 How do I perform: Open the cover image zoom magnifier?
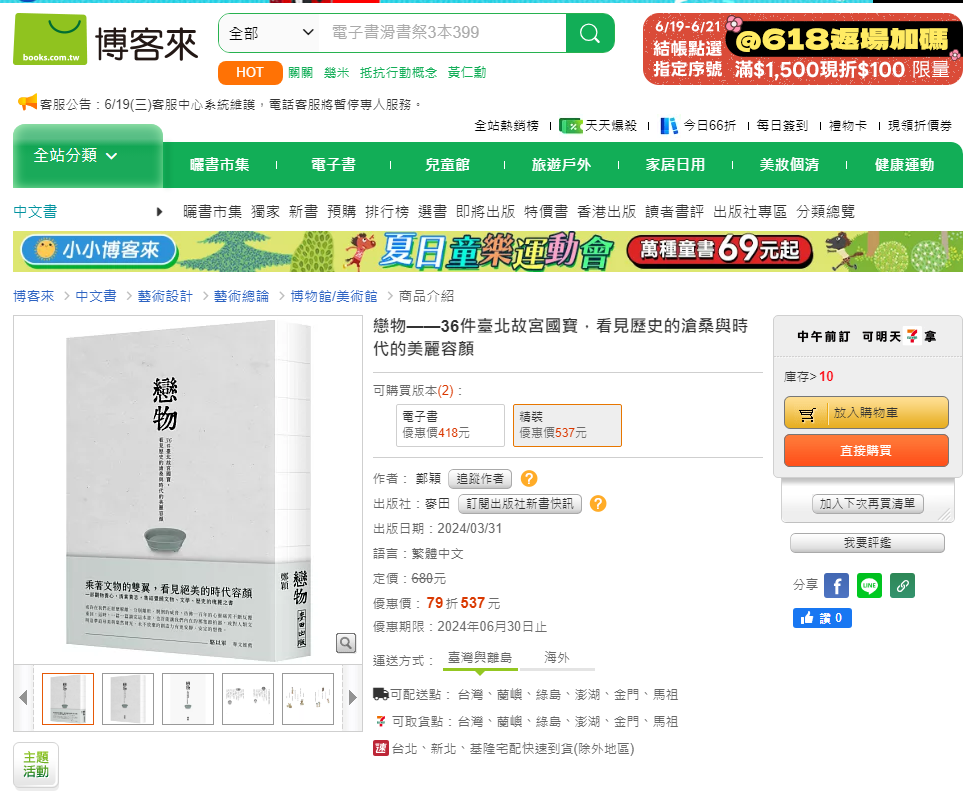coord(346,643)
